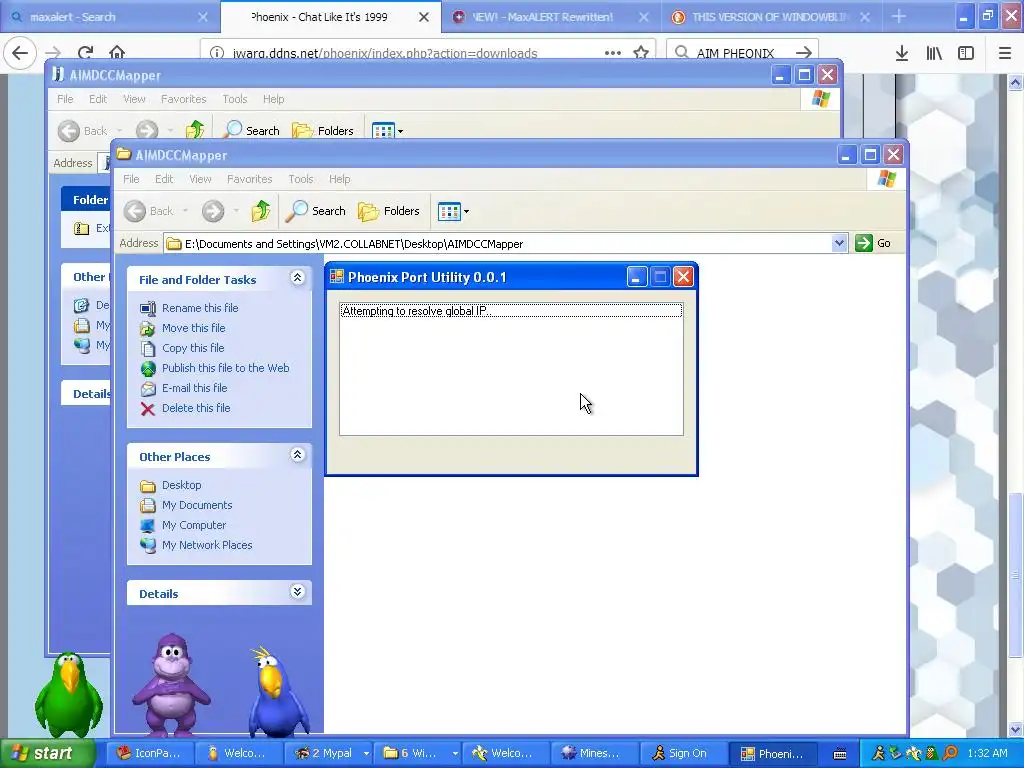Click Publish this file to the Web

(225, 368)
